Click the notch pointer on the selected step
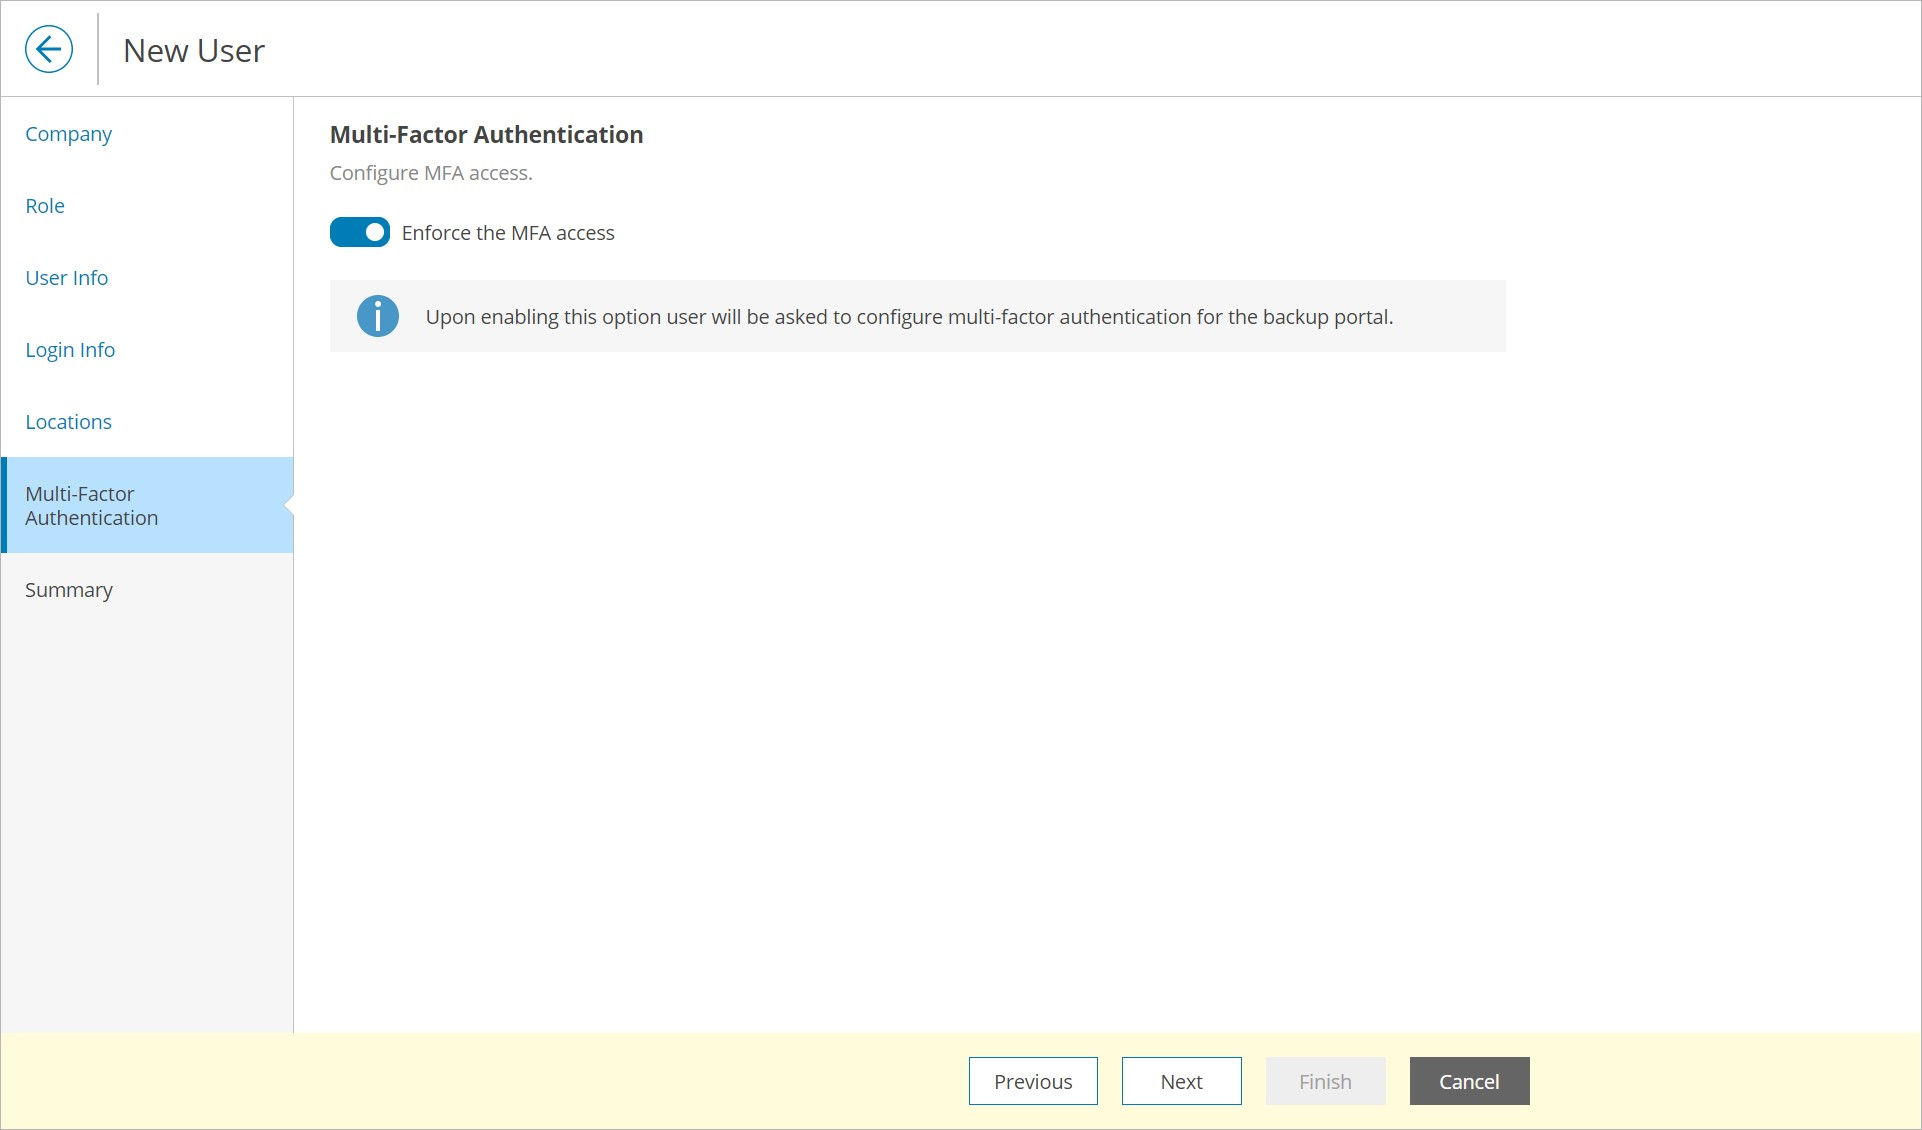 coord(289,505)
